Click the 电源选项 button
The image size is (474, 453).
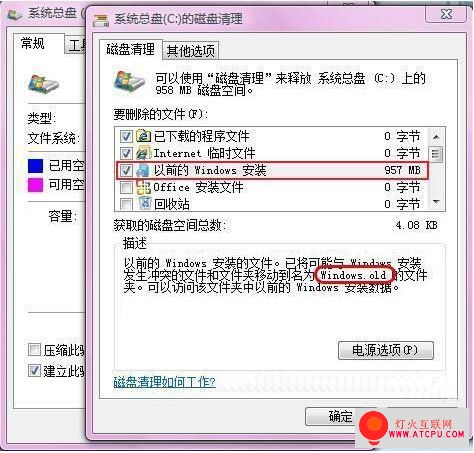point(386,350)
